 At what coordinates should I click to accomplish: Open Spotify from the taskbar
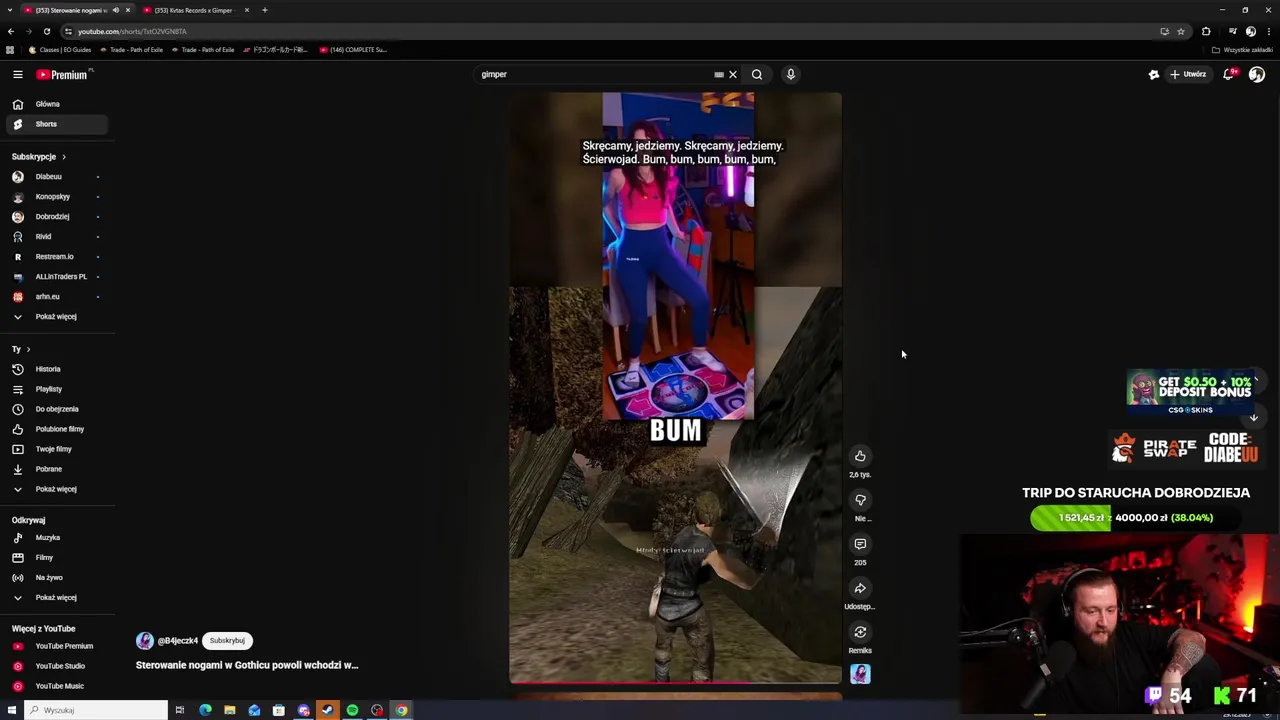(352, 710)
